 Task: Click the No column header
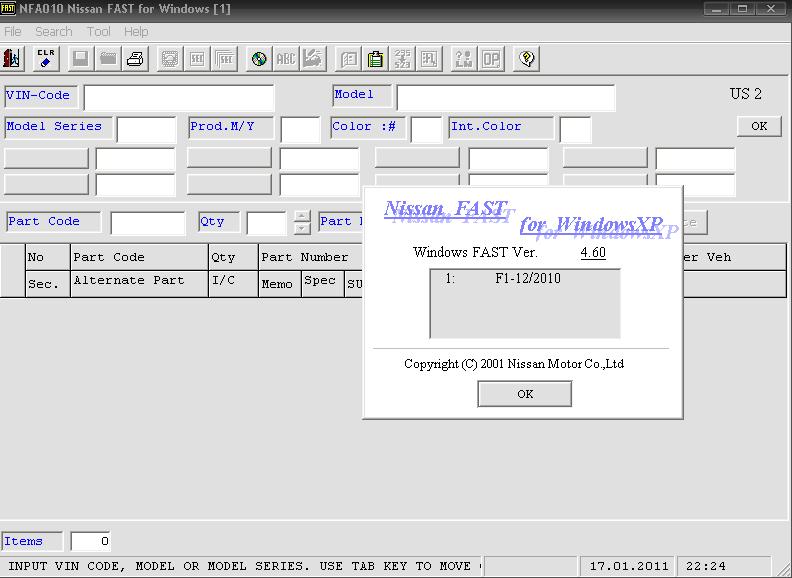pos(47,257)
